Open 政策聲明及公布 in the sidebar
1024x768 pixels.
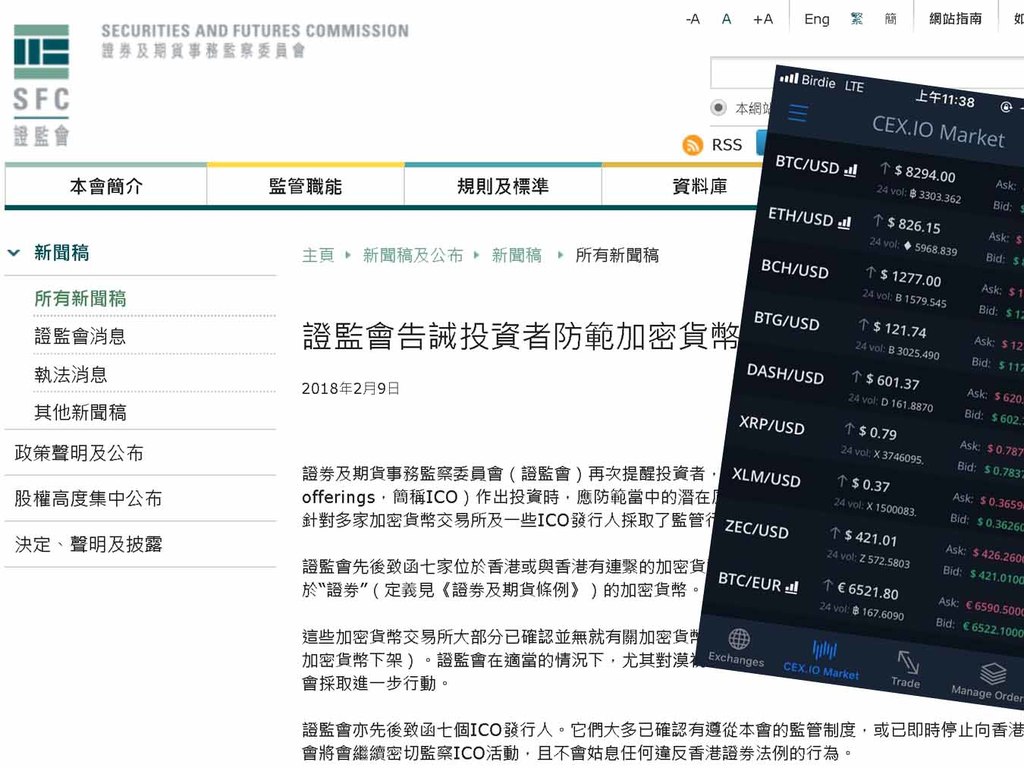tap(79, 453)
